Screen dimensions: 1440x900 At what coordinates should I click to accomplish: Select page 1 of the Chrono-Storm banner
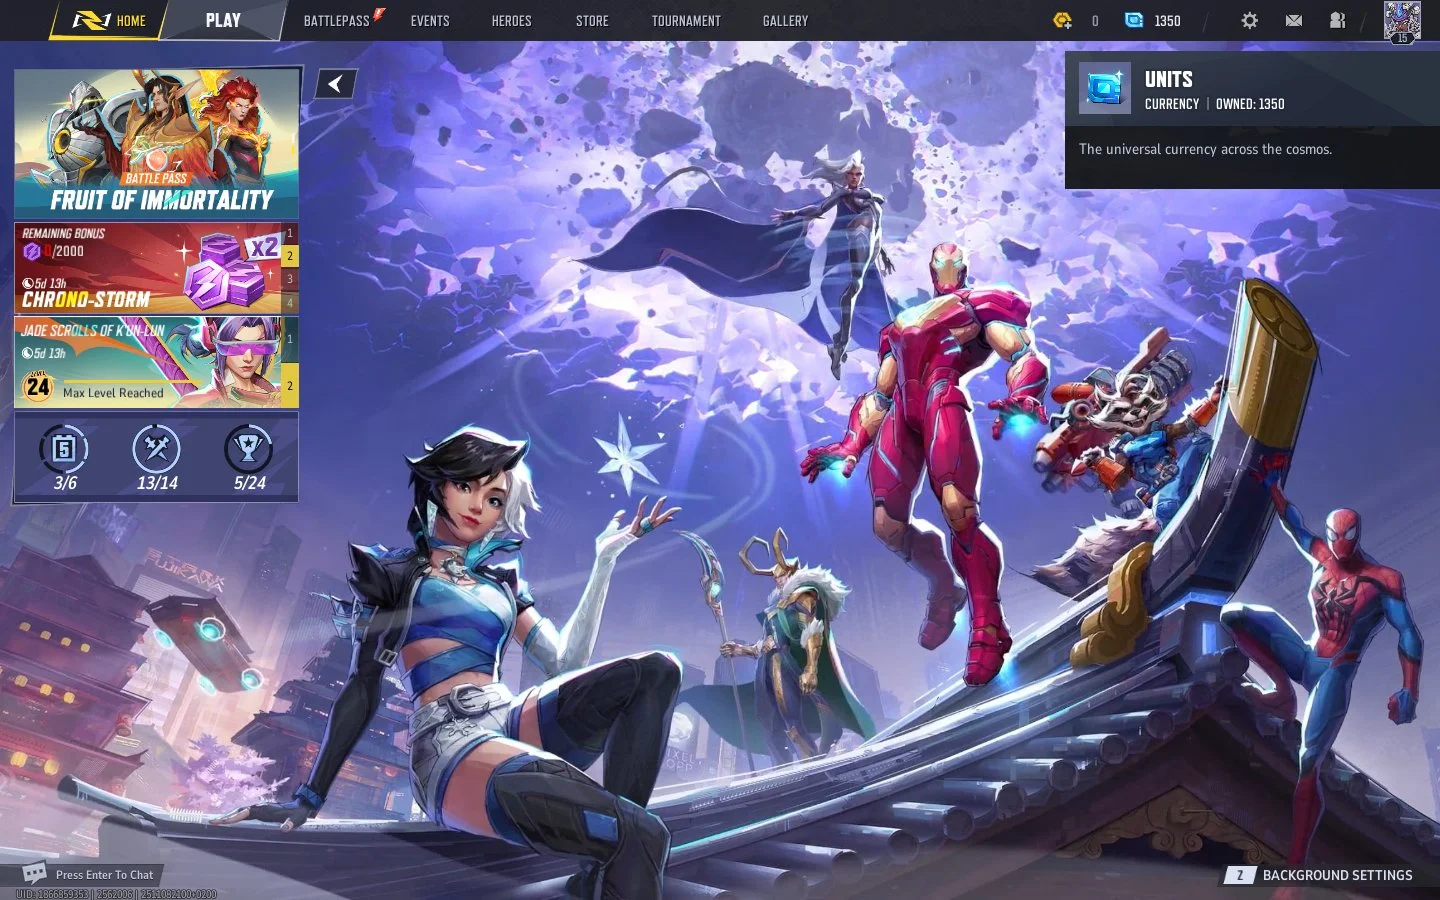click(x=290, y=233)
